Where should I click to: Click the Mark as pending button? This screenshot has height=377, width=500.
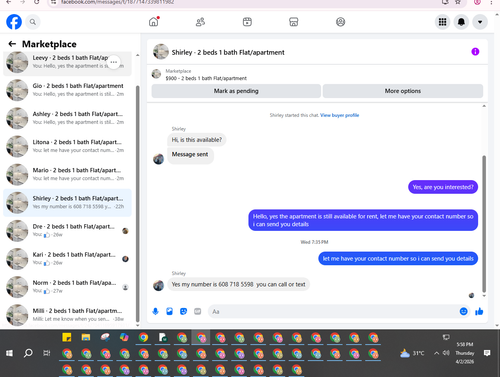[236, 91]
